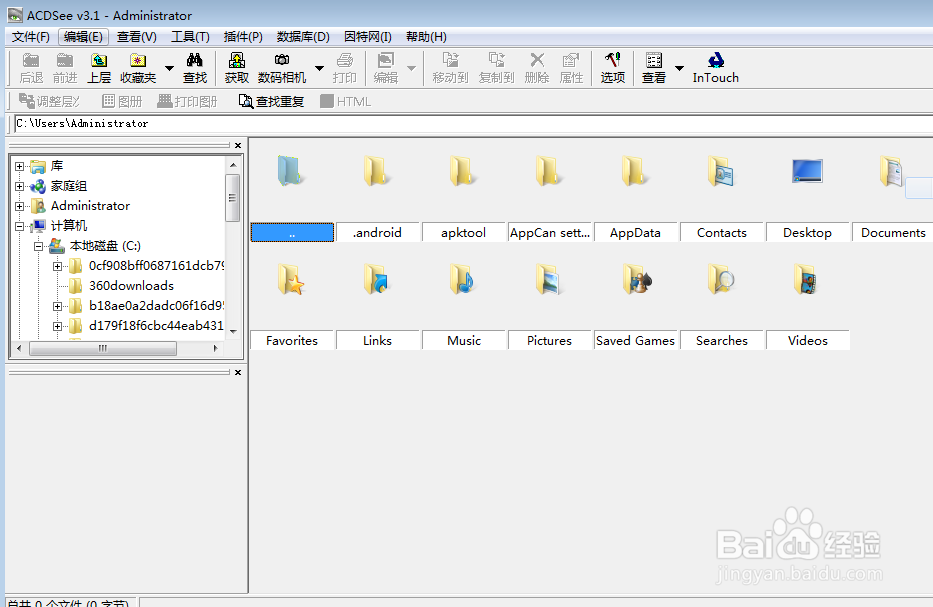Select the 计算机 tree item
Screen dimensions: 933x607
[68, 226]
